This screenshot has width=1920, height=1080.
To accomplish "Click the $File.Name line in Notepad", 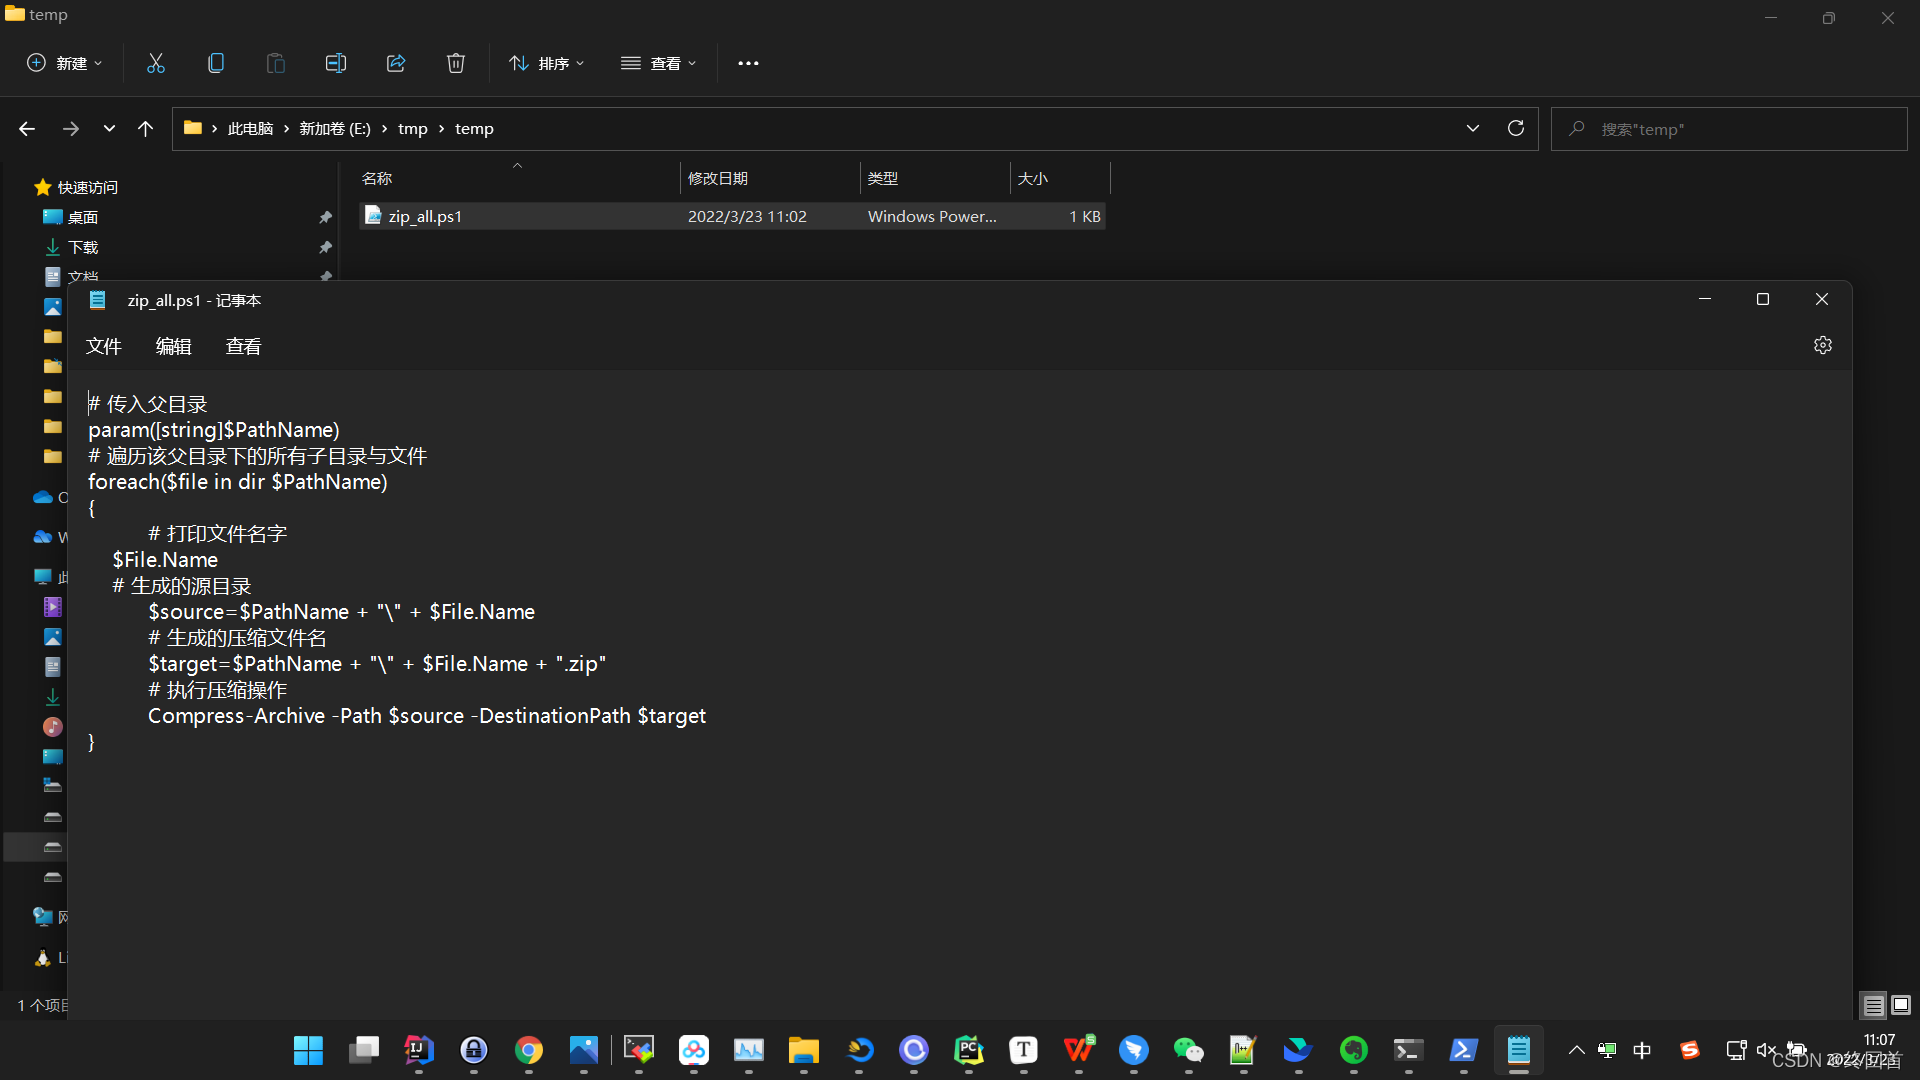I will coord(165,560).
